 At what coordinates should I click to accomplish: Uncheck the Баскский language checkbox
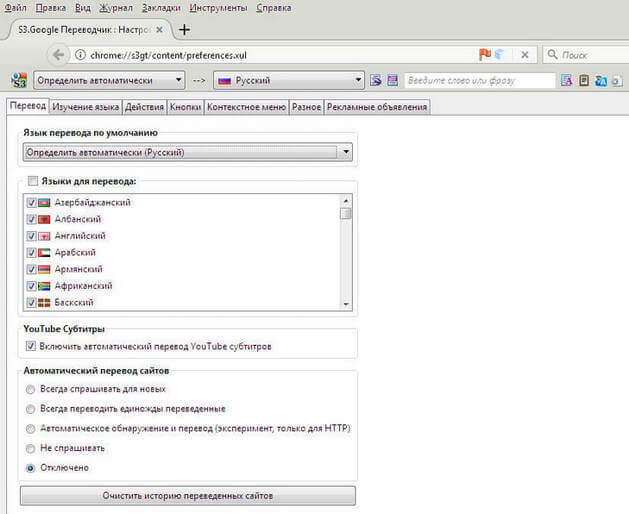point(31,303)
